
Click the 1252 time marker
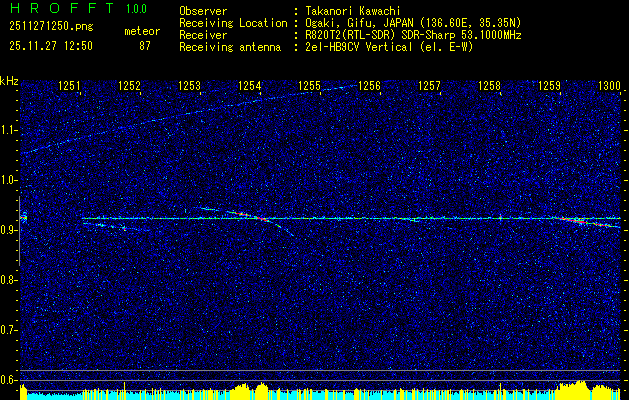[129, 85]
